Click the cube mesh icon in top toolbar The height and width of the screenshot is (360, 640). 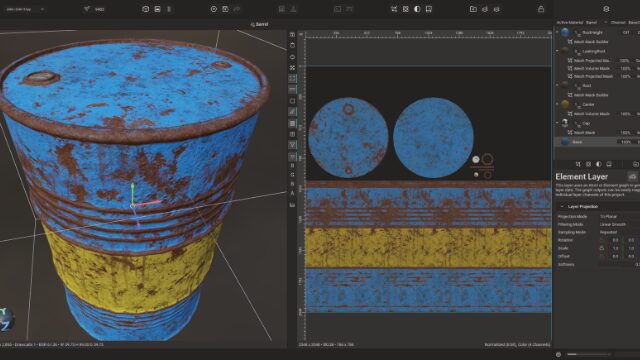click(x=145, y=9)
